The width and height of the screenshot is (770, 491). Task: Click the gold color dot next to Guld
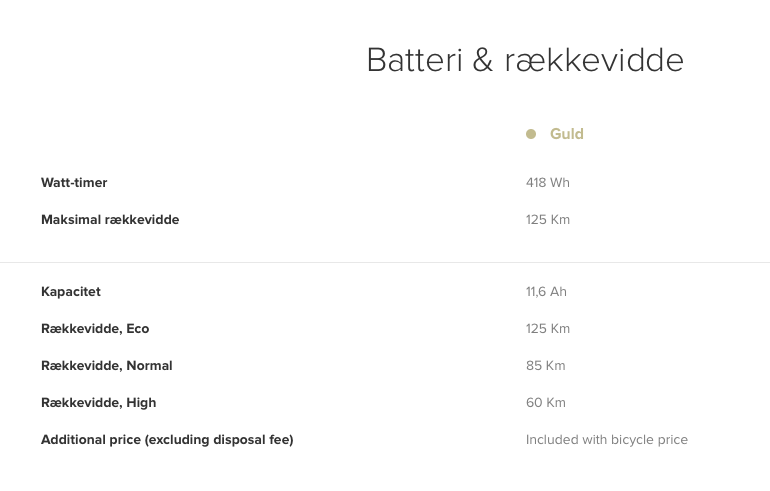(x=531, y=134)
